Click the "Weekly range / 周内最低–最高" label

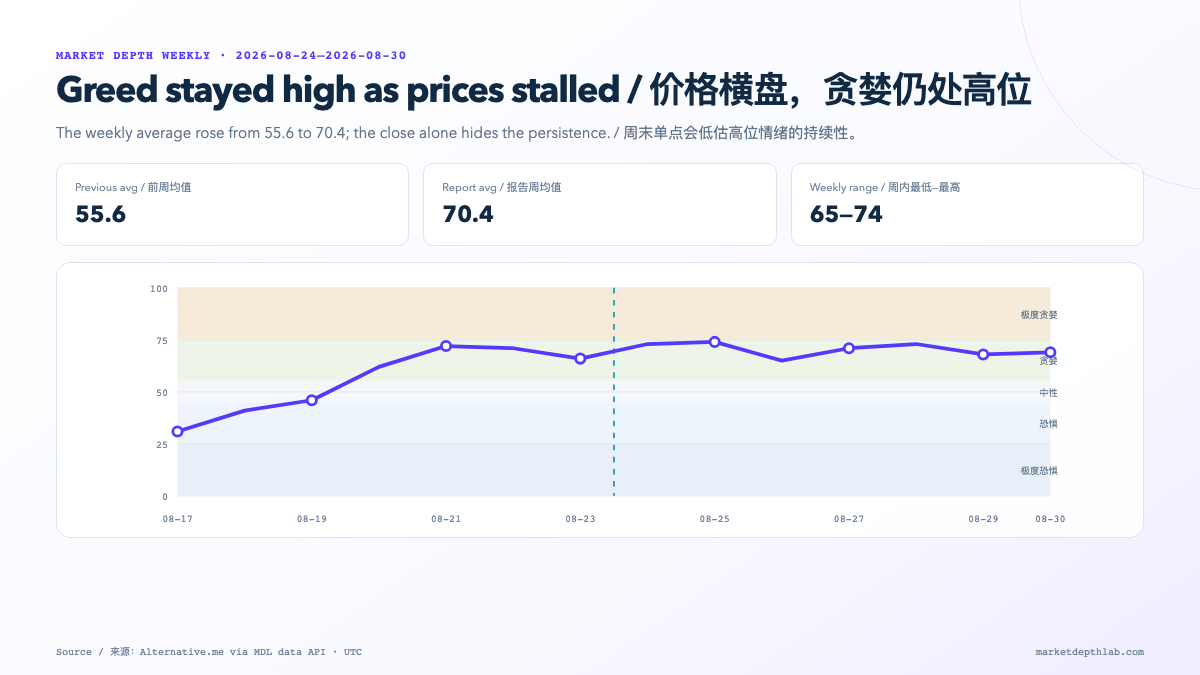[885, 187]
